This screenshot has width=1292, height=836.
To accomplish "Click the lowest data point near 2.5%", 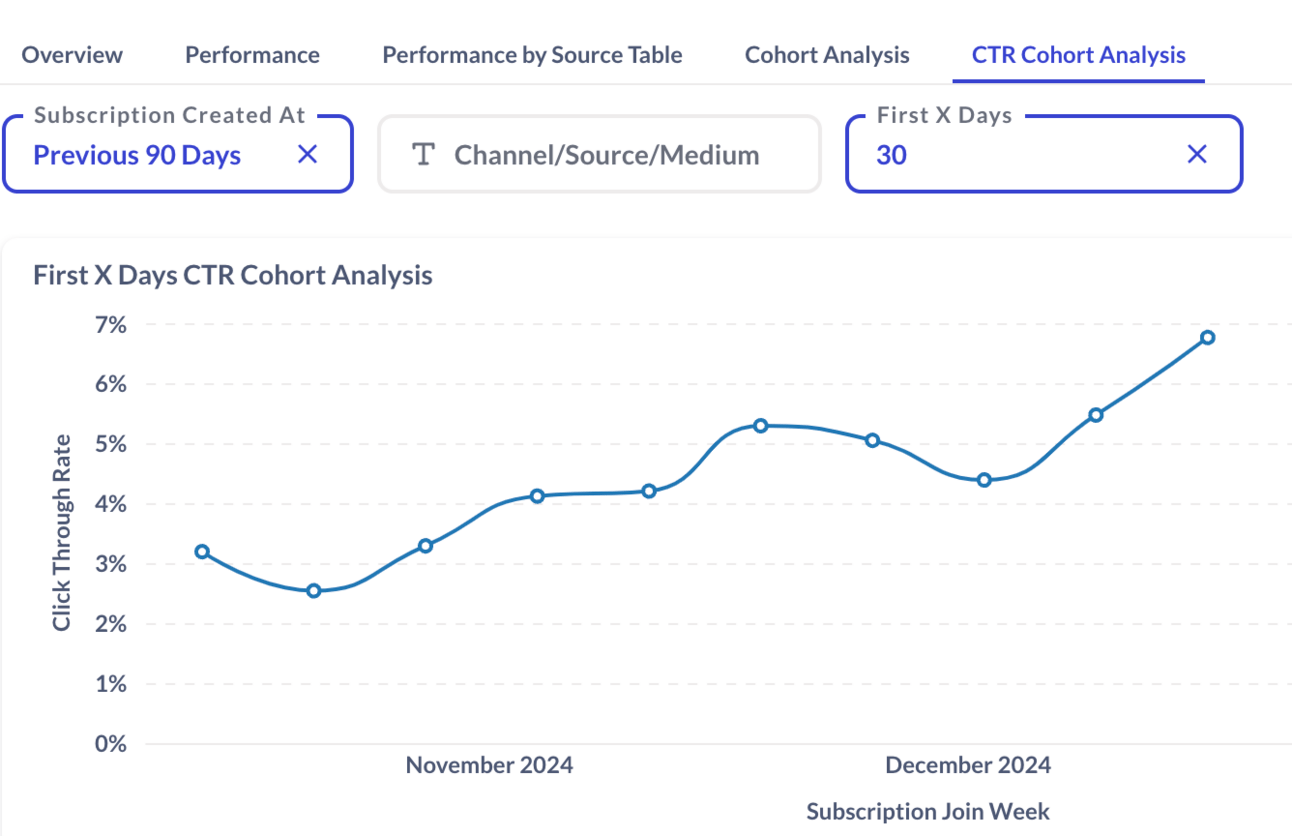I will click(314, 590).
